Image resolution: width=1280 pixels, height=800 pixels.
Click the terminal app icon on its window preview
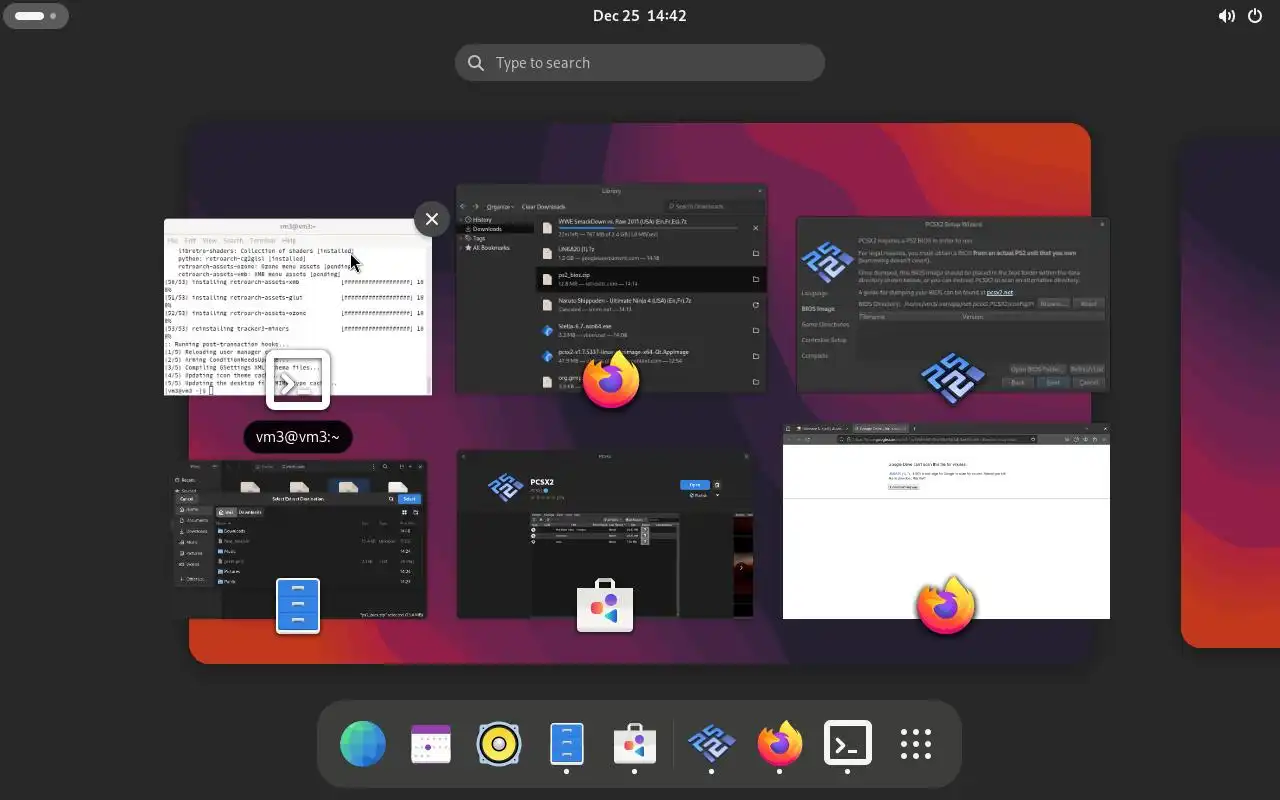[x=298, y=380]
